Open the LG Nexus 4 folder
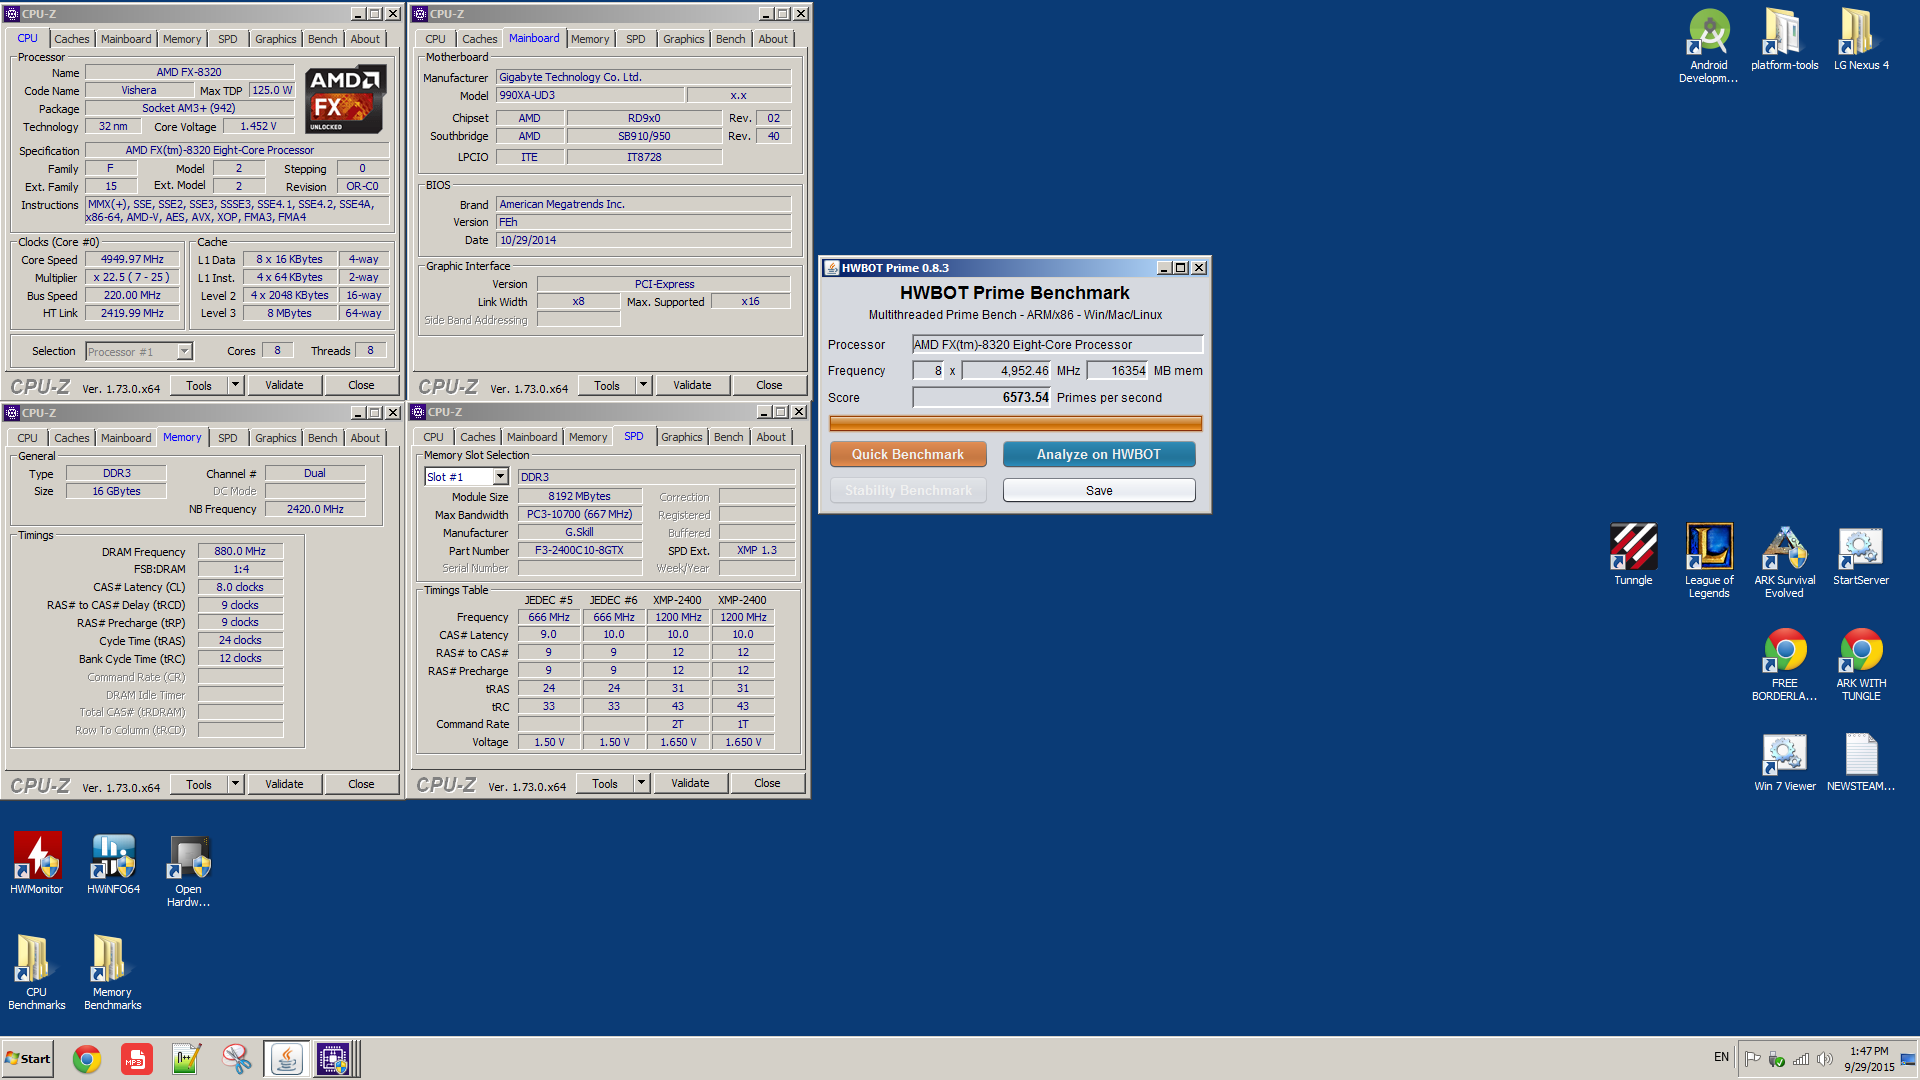The image size is (1920, 1080). [x=1860, y=40]
